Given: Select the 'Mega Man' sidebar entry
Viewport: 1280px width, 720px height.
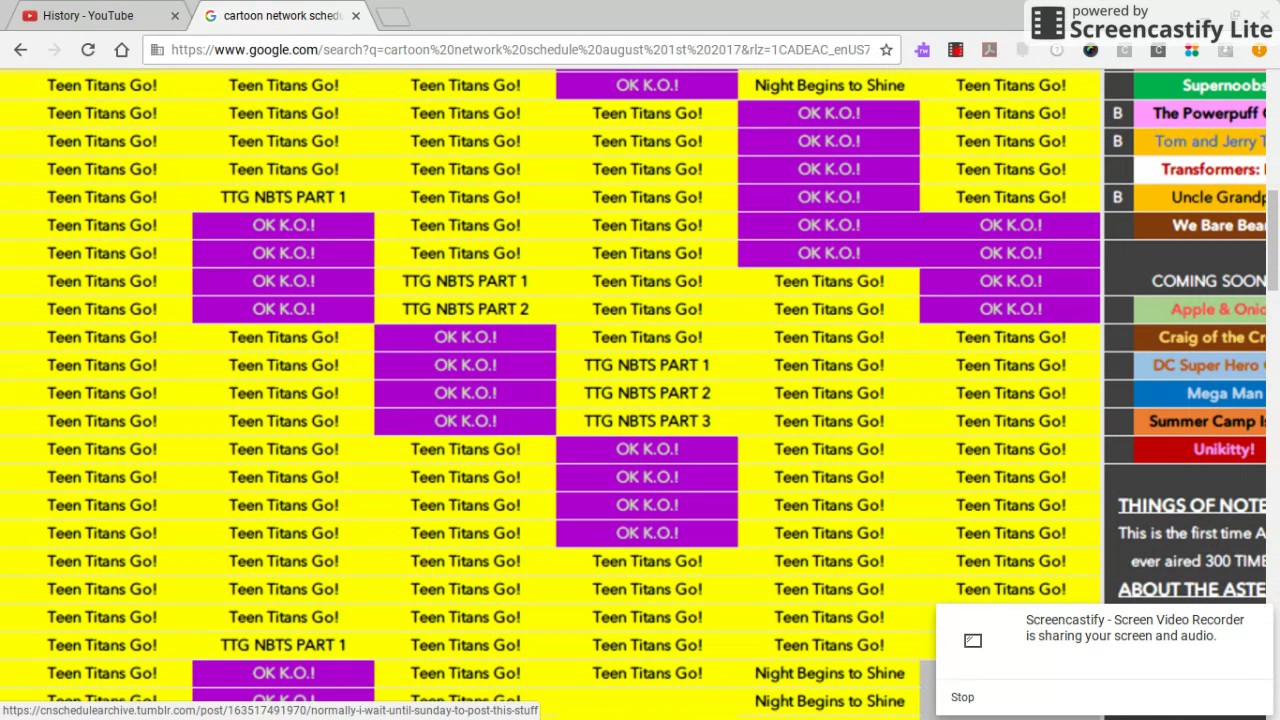Looking at the screenshot, I should 1200,393.
